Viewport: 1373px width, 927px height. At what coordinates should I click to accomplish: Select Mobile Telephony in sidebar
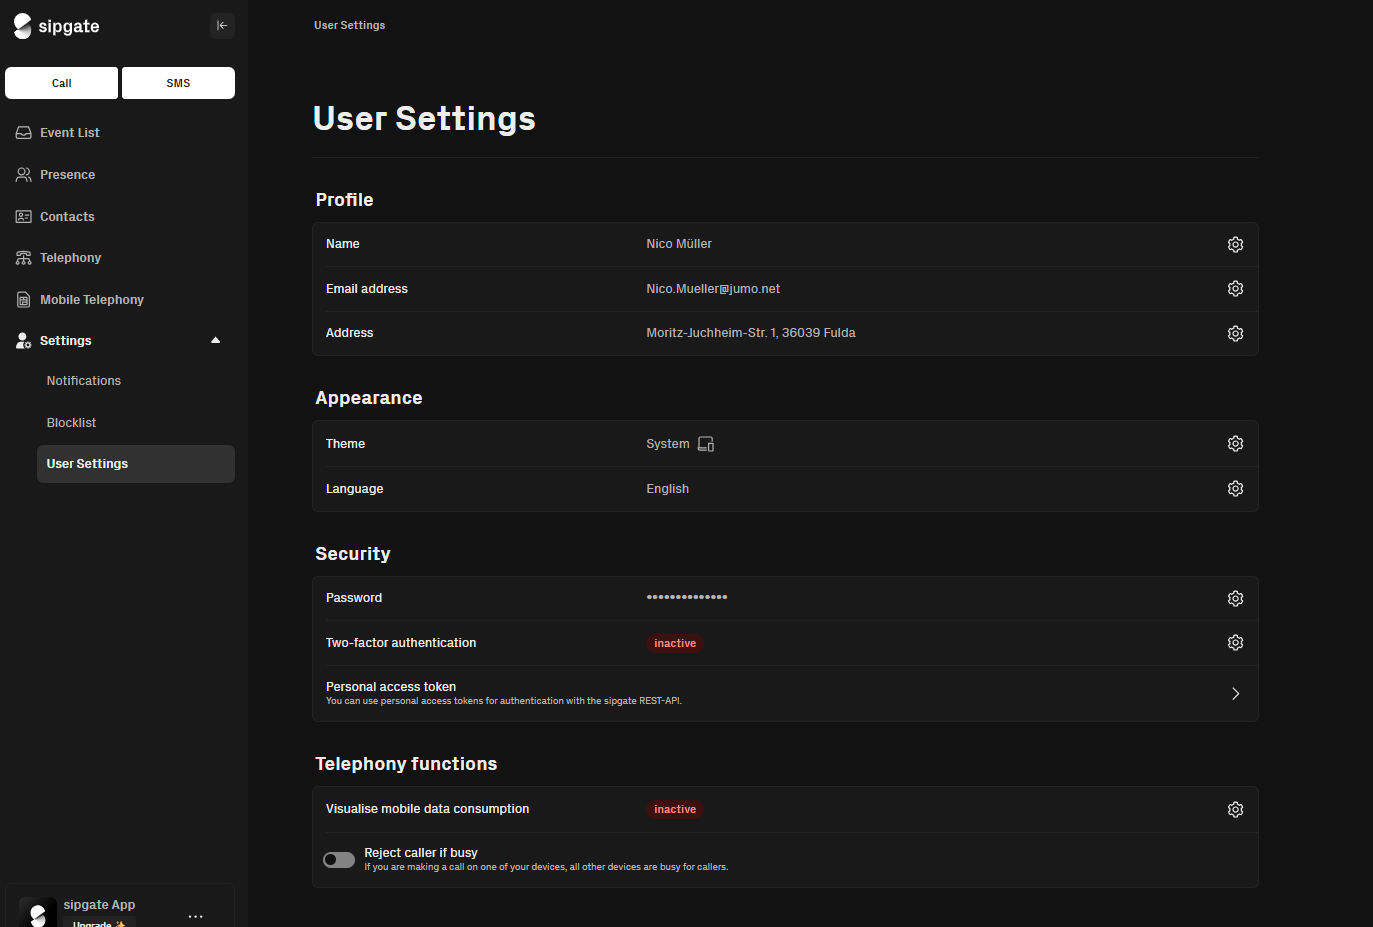[91, 300]
